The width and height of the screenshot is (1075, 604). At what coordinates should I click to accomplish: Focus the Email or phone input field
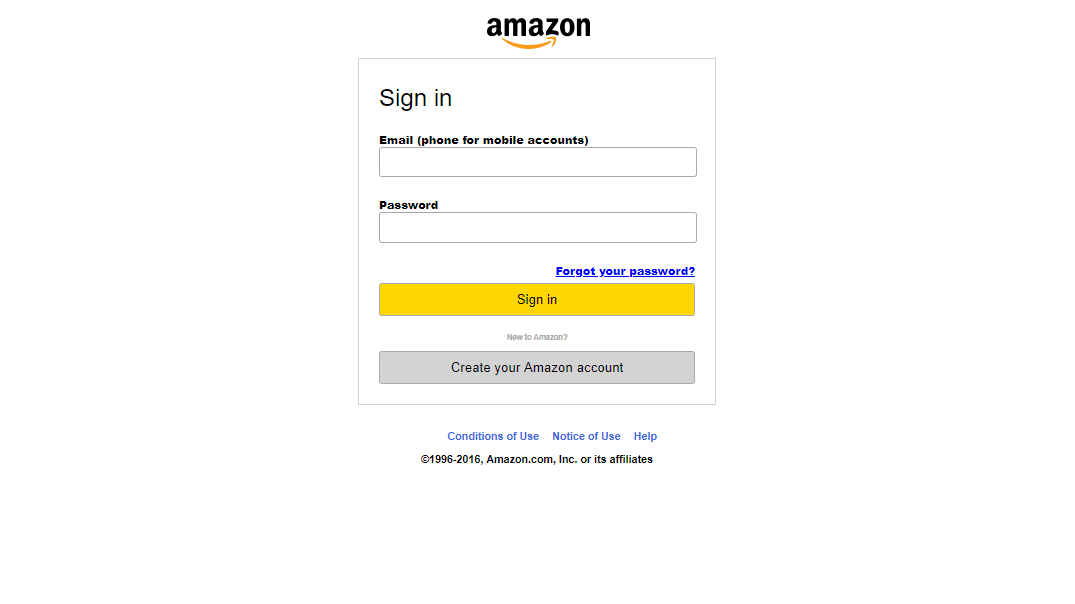pyautogui.click(x=538, y=162)
